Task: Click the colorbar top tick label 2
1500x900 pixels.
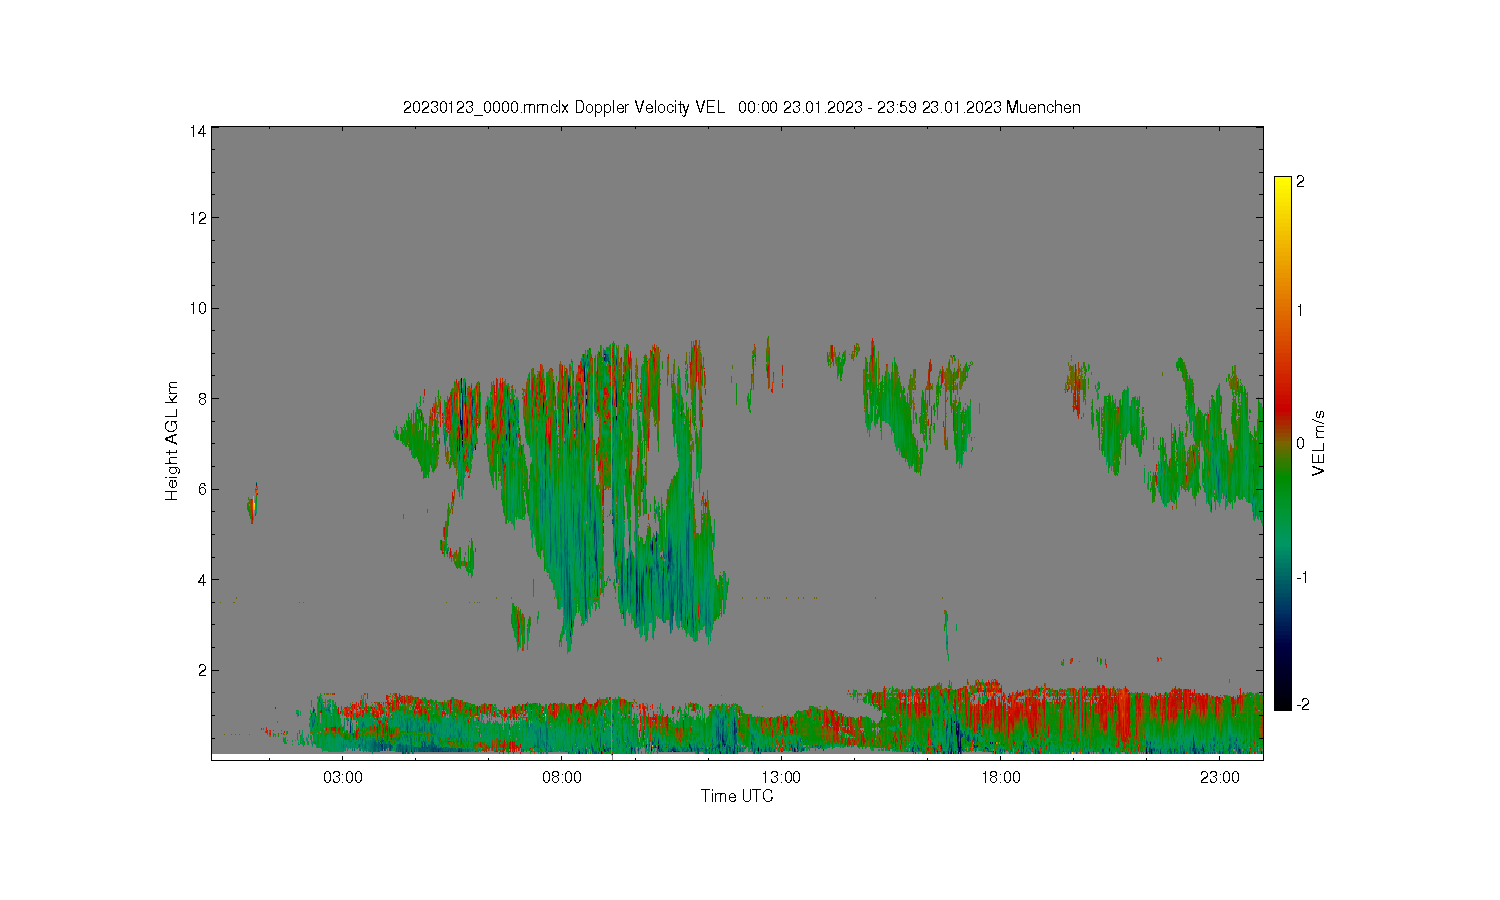Action: click(1300, 182)
